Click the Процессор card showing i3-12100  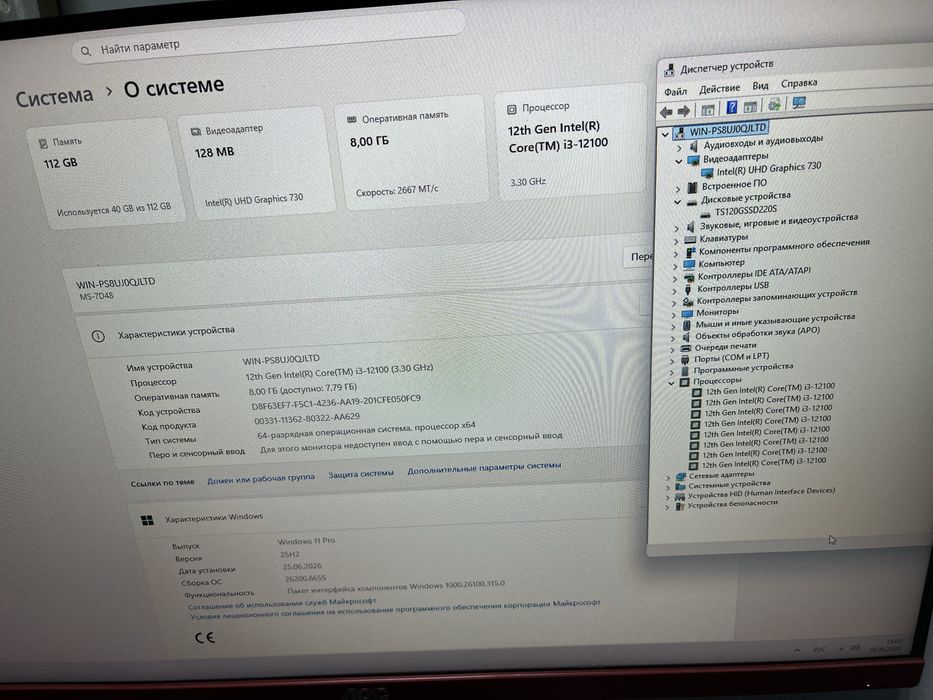click(572, 143)
